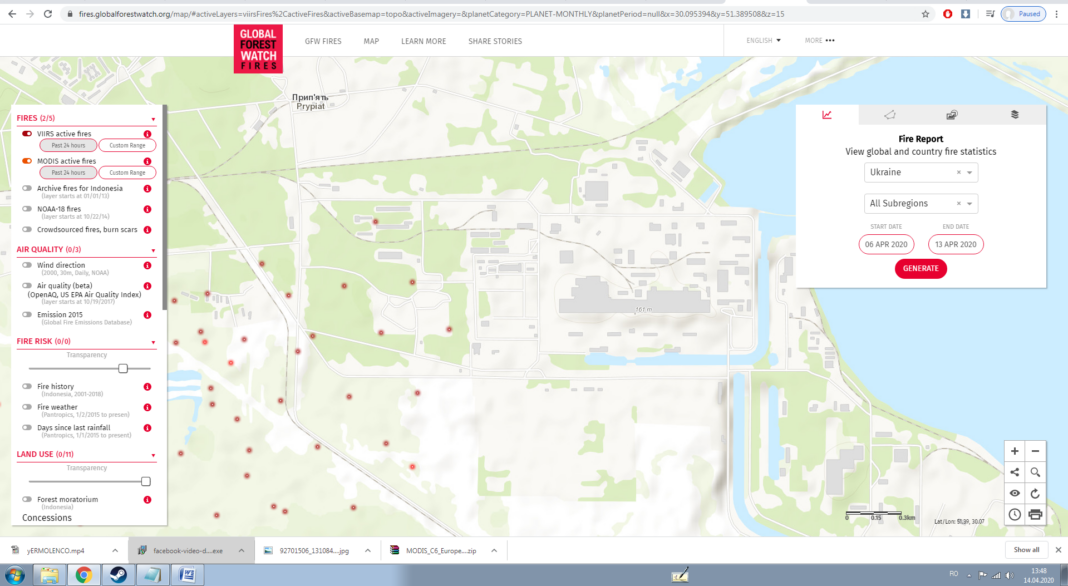The width and height of the screenshot is (1068, 586).
Task: Click the GENERATE report button
Action: [x=920, y=268]
